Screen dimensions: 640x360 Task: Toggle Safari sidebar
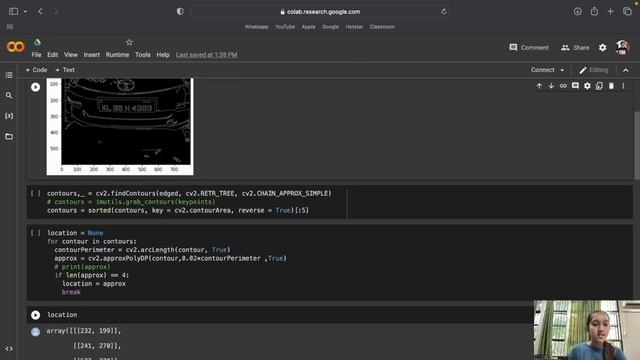pos(13,11)
